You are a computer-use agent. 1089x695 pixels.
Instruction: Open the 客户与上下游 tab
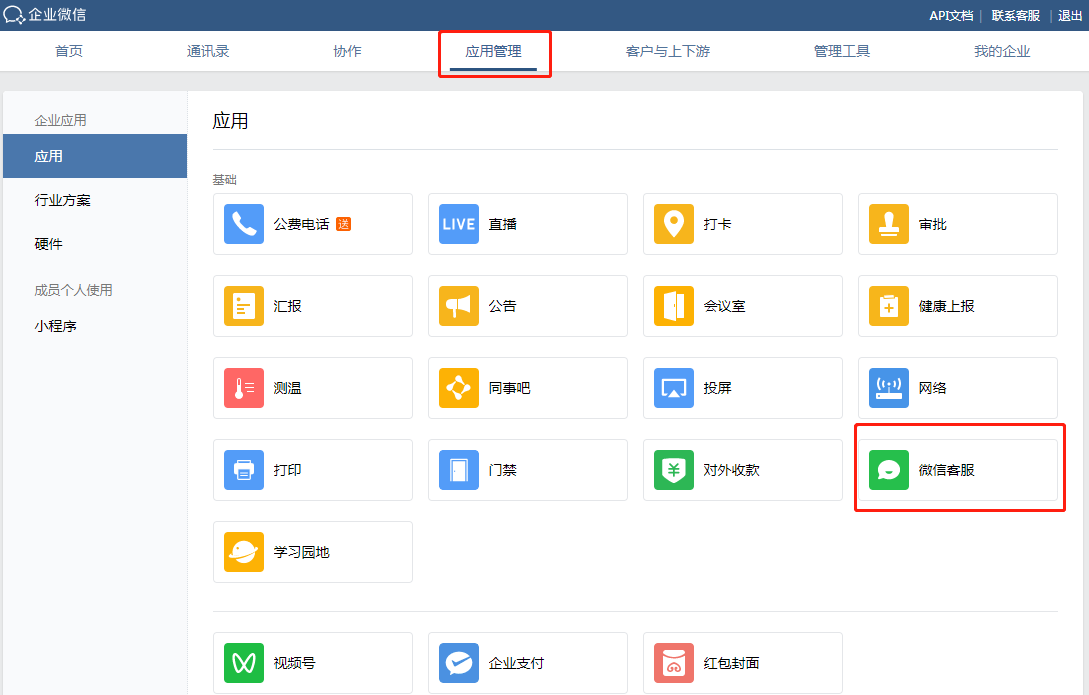pos(667,51)
